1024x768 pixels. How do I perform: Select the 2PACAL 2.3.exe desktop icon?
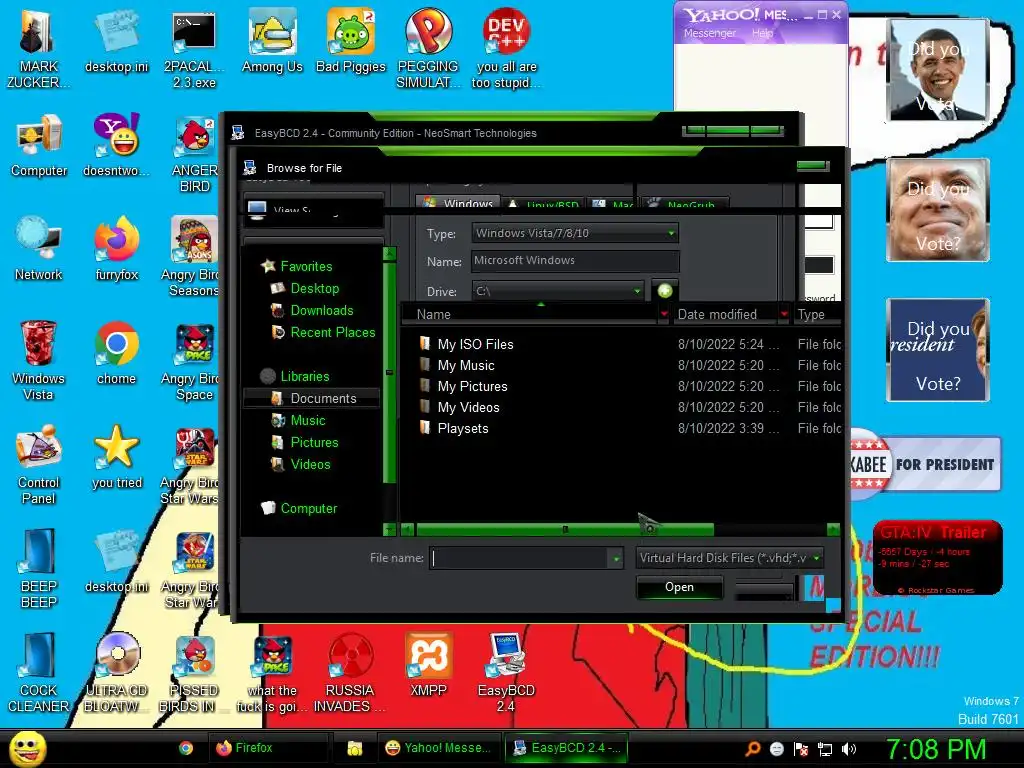pos(194,49)
